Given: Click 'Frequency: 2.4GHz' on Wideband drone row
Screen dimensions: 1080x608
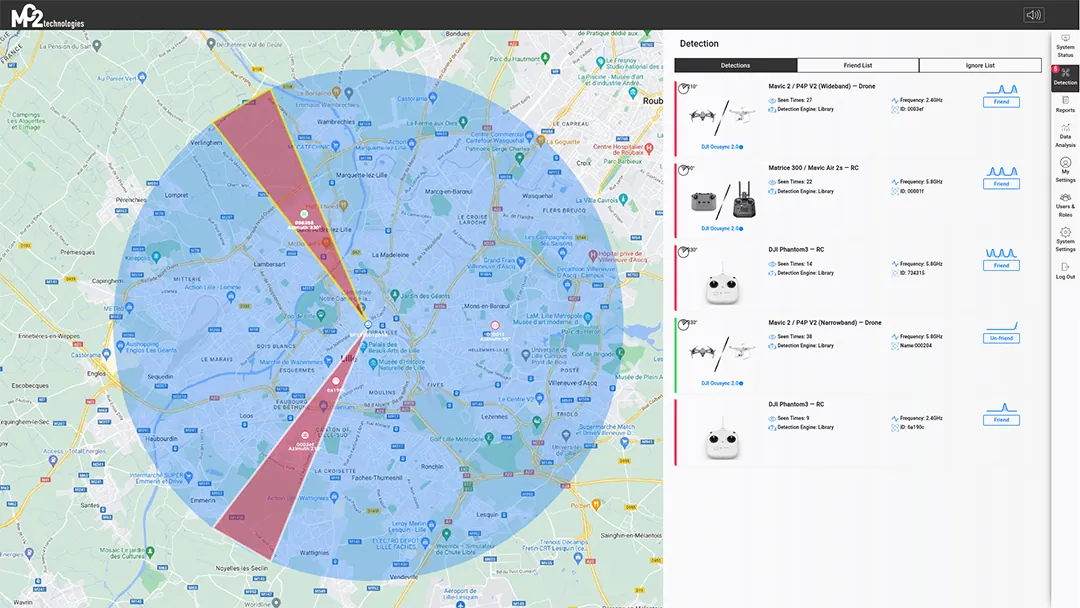Looking at the screenshot, I should (921, 101).
